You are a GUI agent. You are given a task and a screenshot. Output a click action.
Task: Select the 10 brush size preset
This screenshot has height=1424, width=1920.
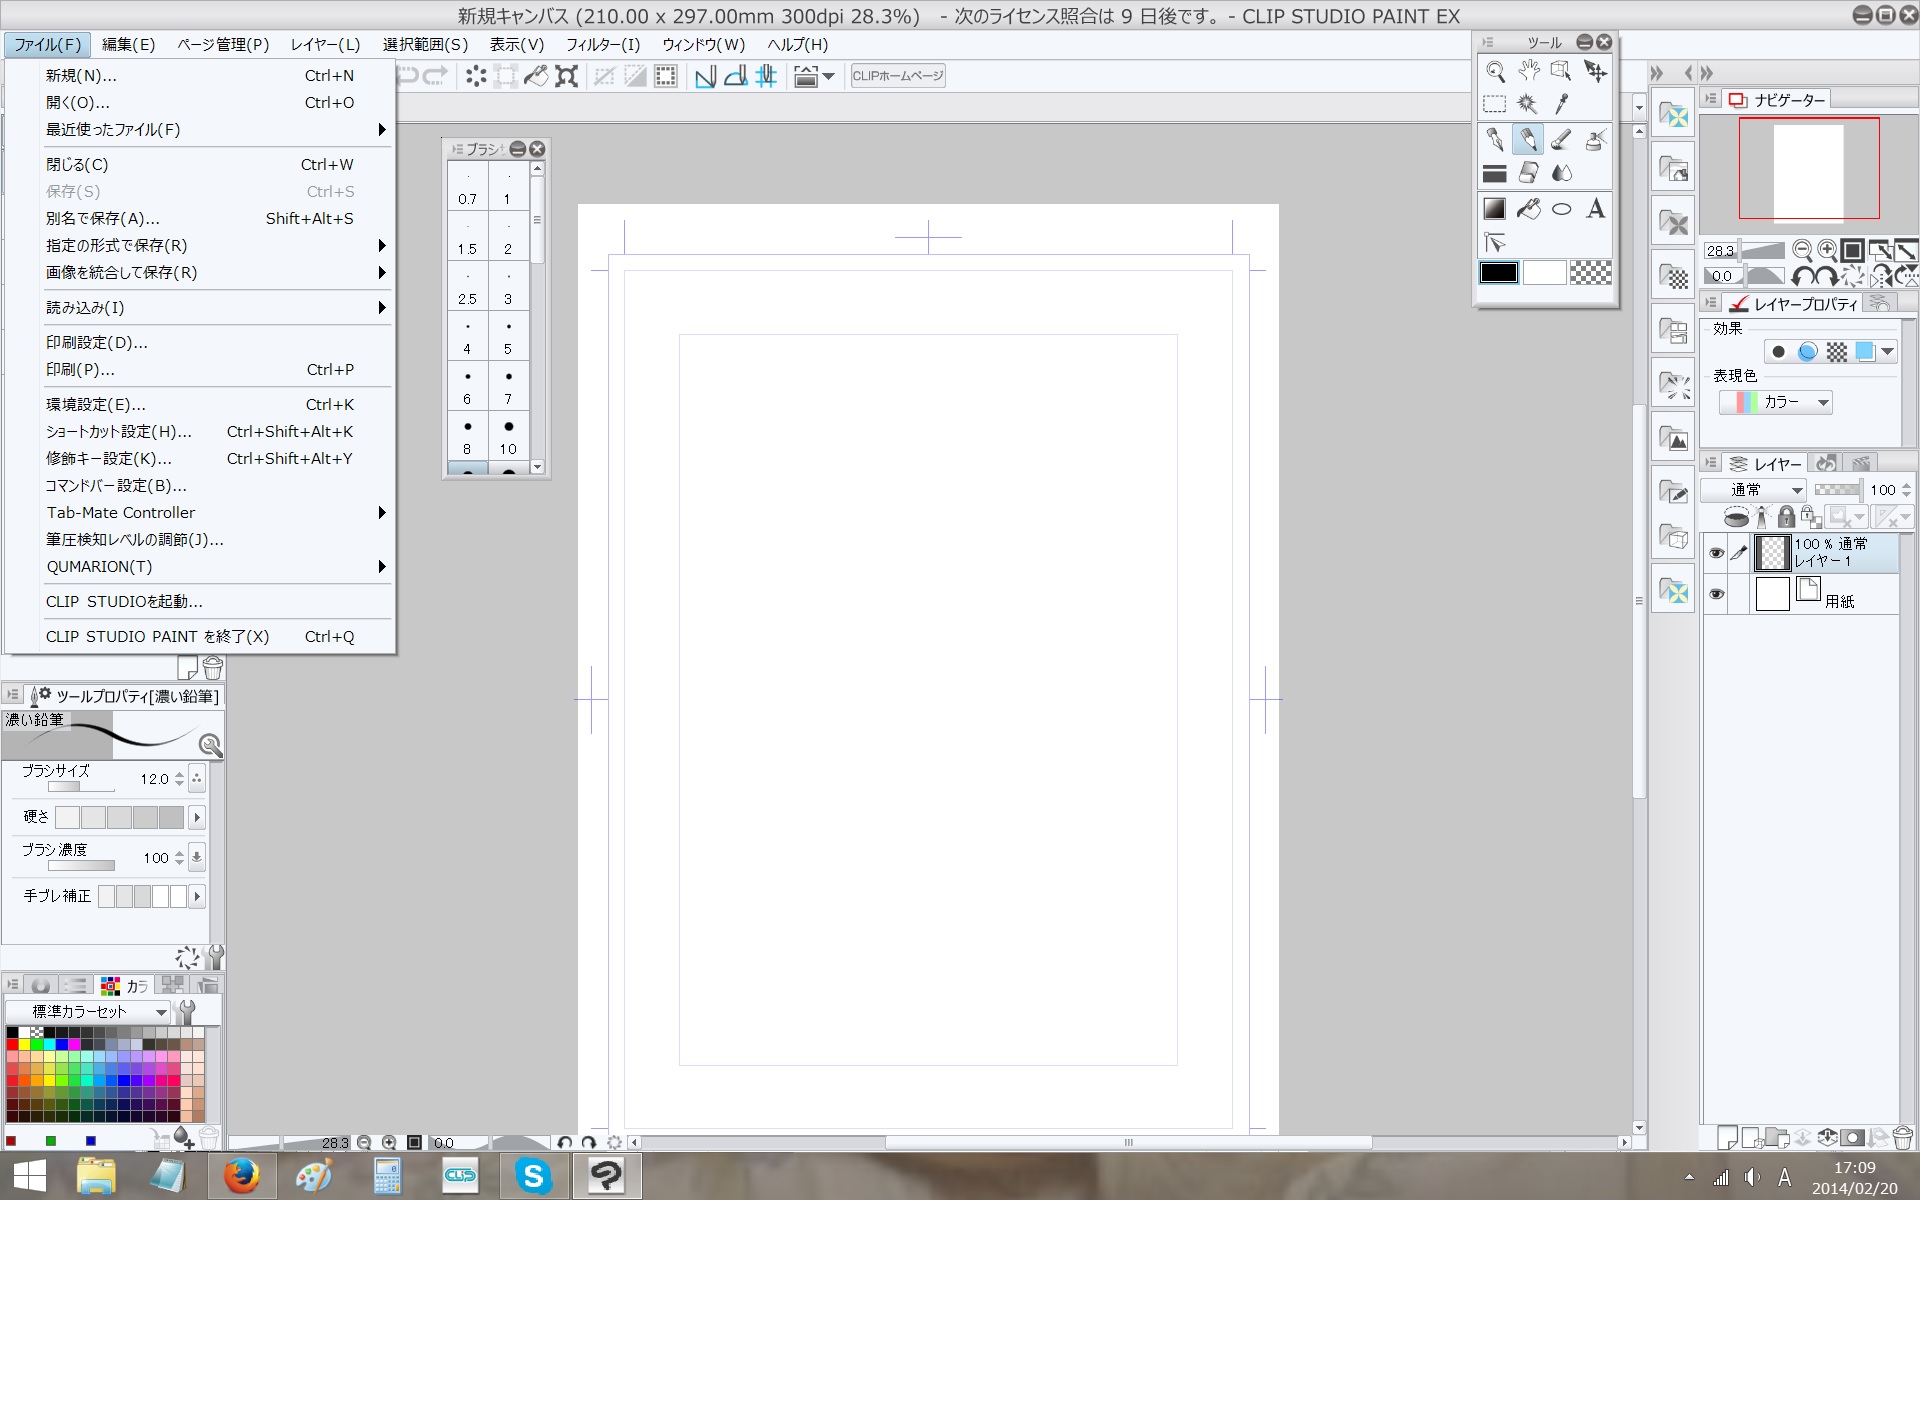pos(508,437)
